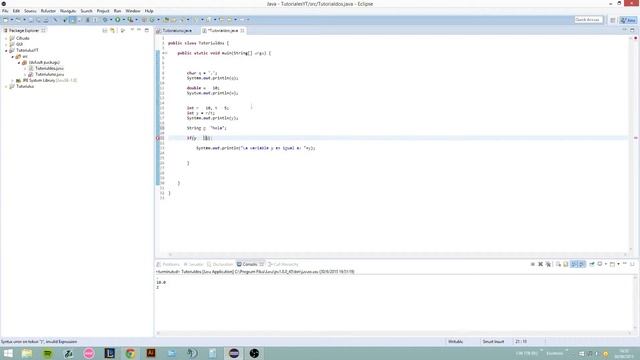640x360 pixels.
Task: Open the Windows Start button
Action: pyautogui.click(x=8, y=353)
